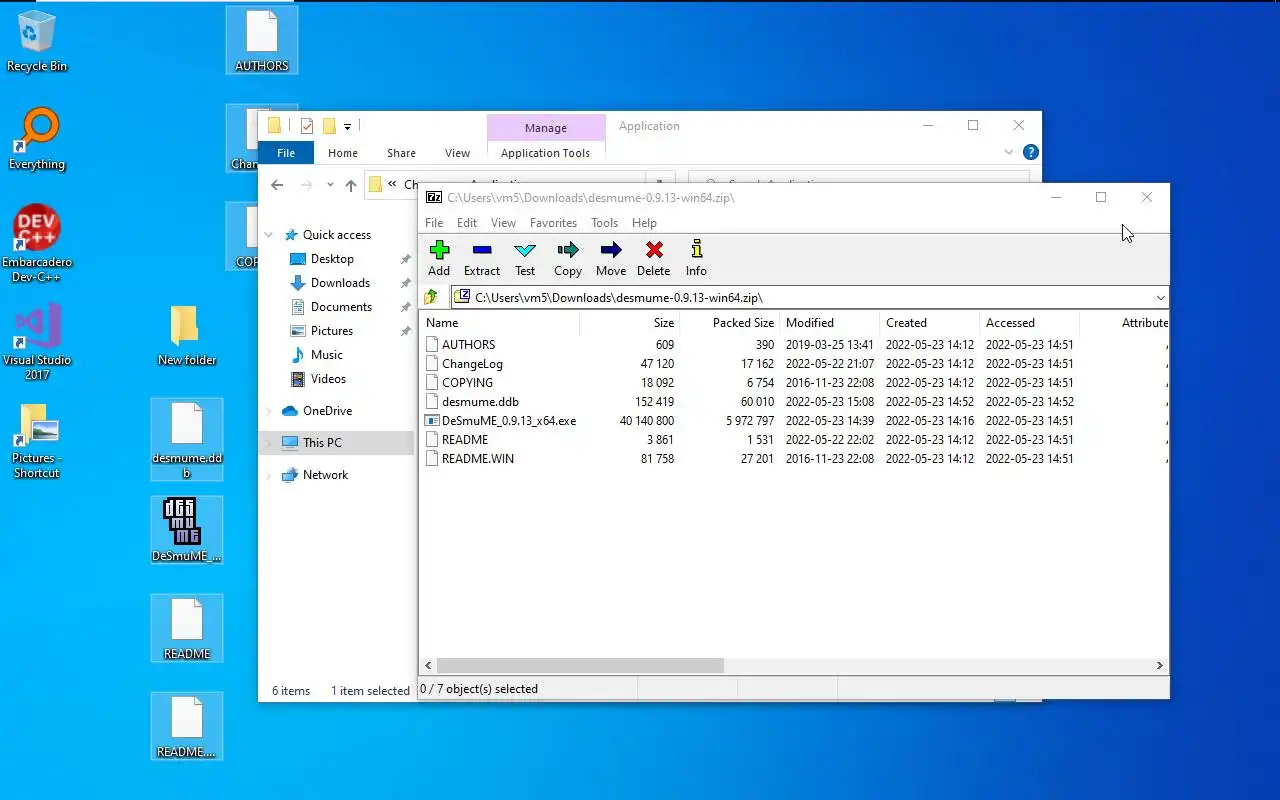This screenshot has width=1280, height=800.
Task: Select the Everything search desktop shortcut
Action: [x=37, y=139]
